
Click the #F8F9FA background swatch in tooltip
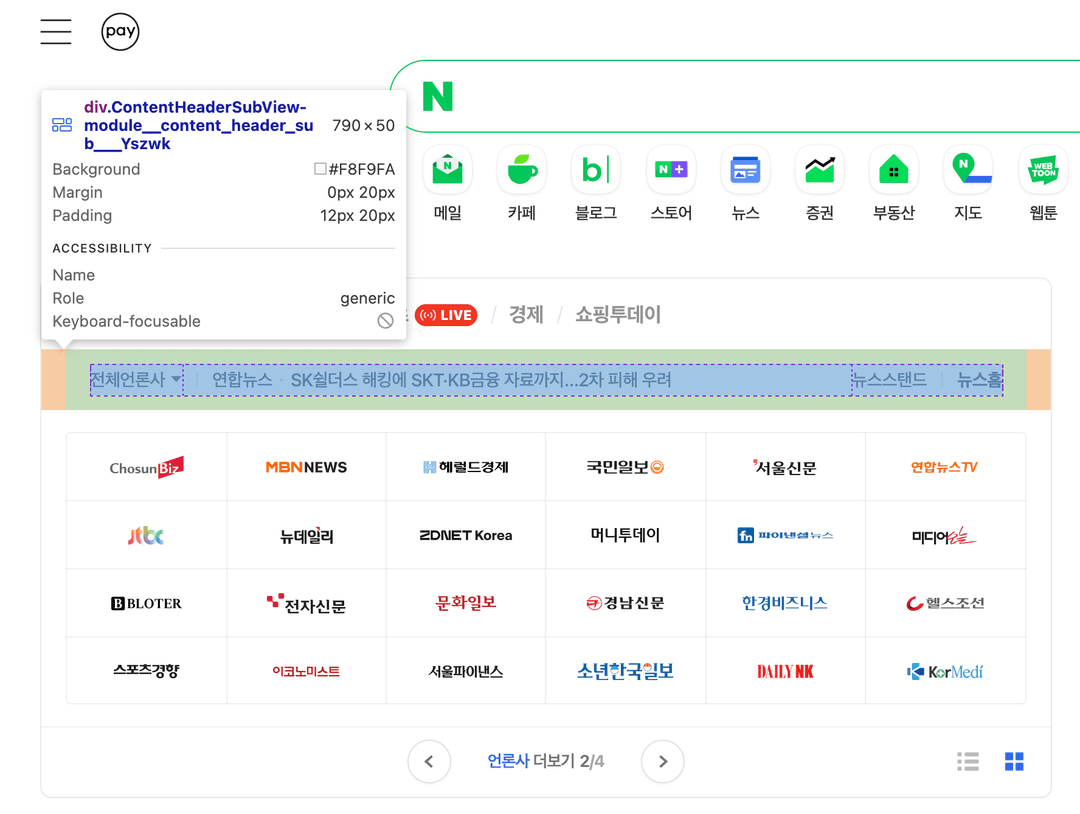pos(320,169)
